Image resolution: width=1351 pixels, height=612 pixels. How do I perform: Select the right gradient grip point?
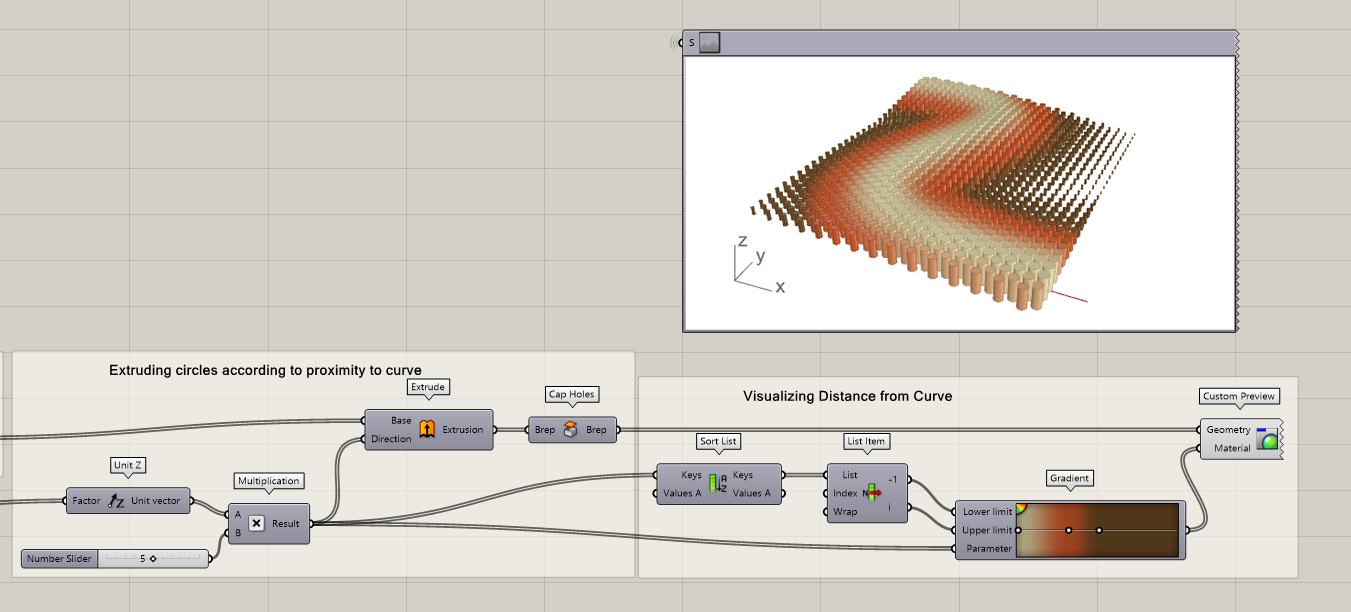pos(1098,530)
